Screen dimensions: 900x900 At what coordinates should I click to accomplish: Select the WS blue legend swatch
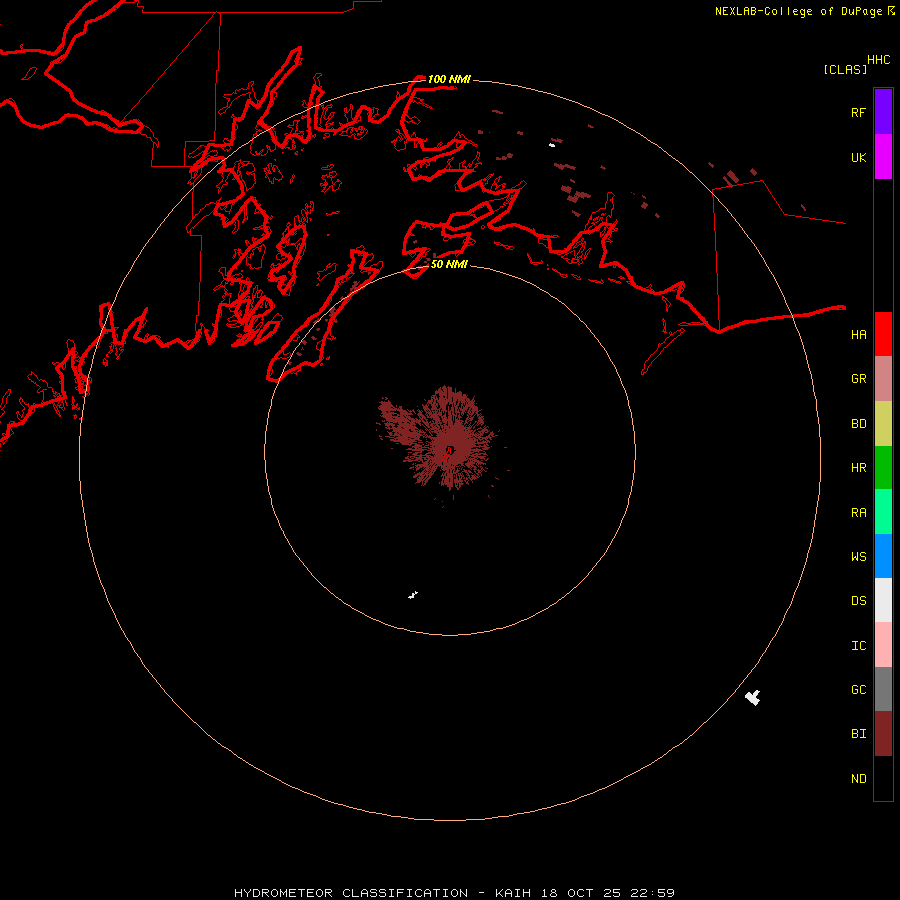click(883, 556)
